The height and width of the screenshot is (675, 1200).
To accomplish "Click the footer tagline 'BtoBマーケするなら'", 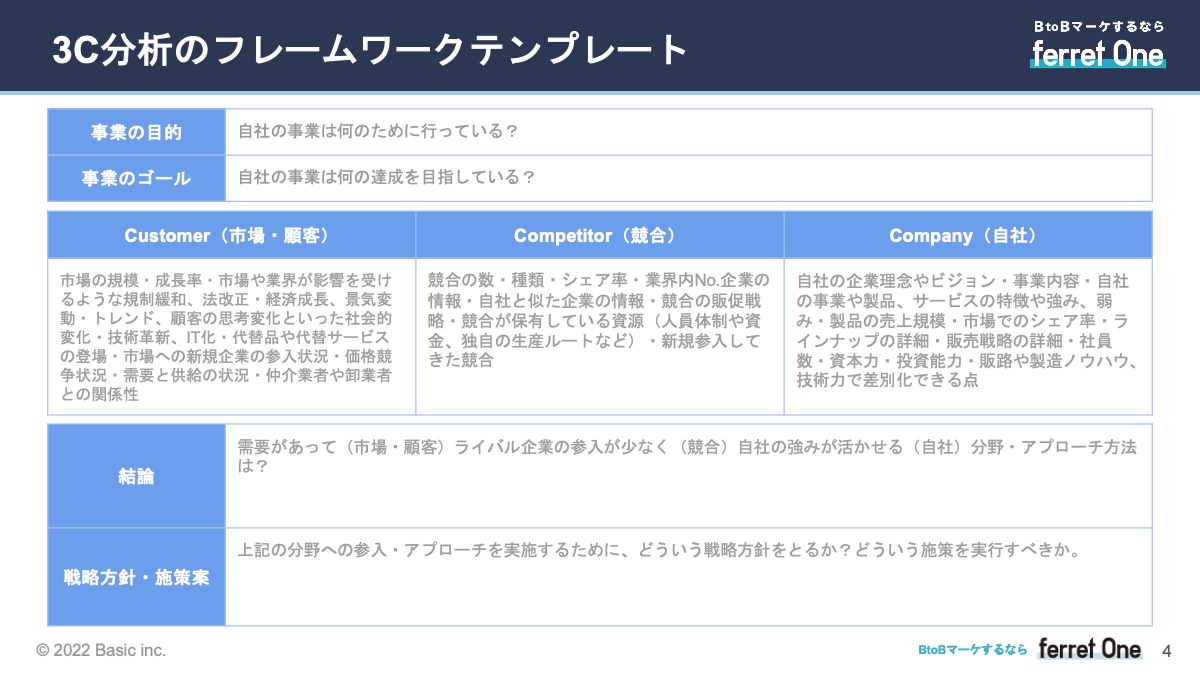I will click(972, 650).
